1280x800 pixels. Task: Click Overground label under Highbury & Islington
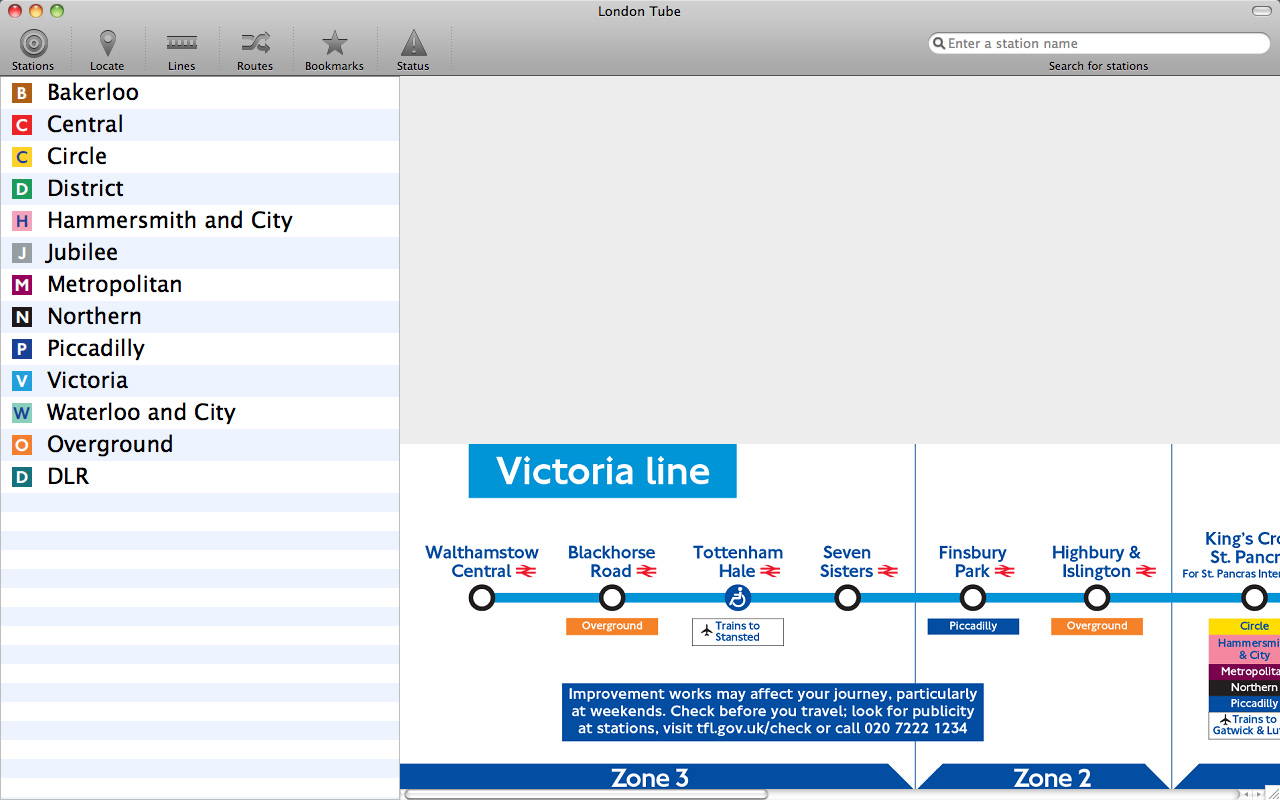tap(1097, 626)
